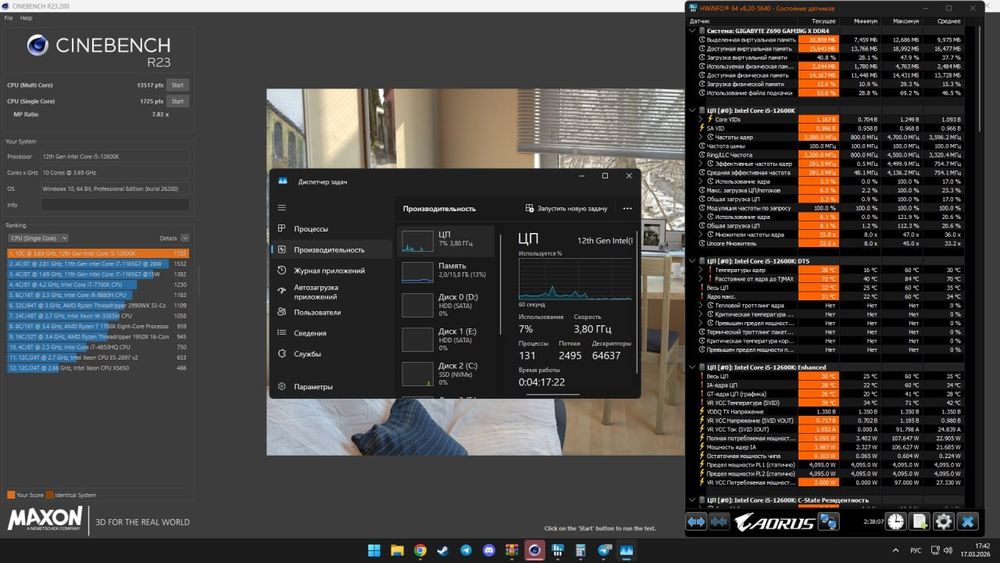Select ЦП performance graph entry

point(446,241)
